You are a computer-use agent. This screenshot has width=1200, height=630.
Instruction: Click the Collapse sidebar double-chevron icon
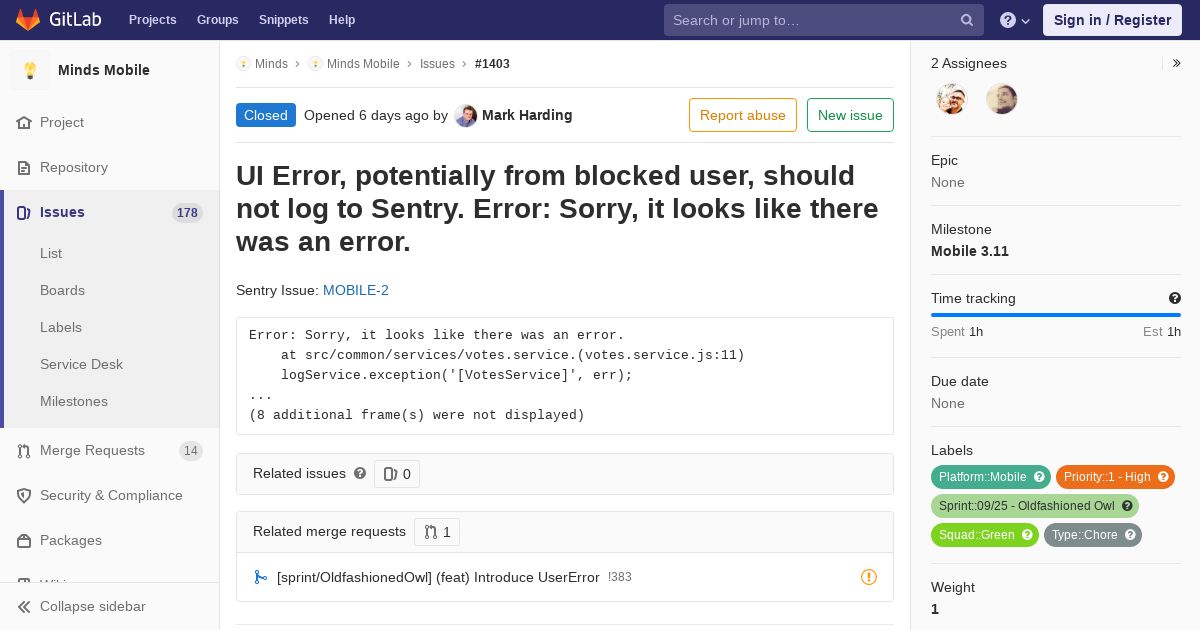coord(24,606)
